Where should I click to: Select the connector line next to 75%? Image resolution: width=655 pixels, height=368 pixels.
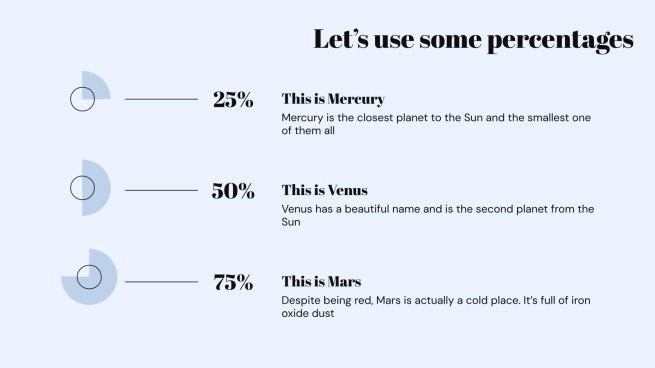click(161, 282)
